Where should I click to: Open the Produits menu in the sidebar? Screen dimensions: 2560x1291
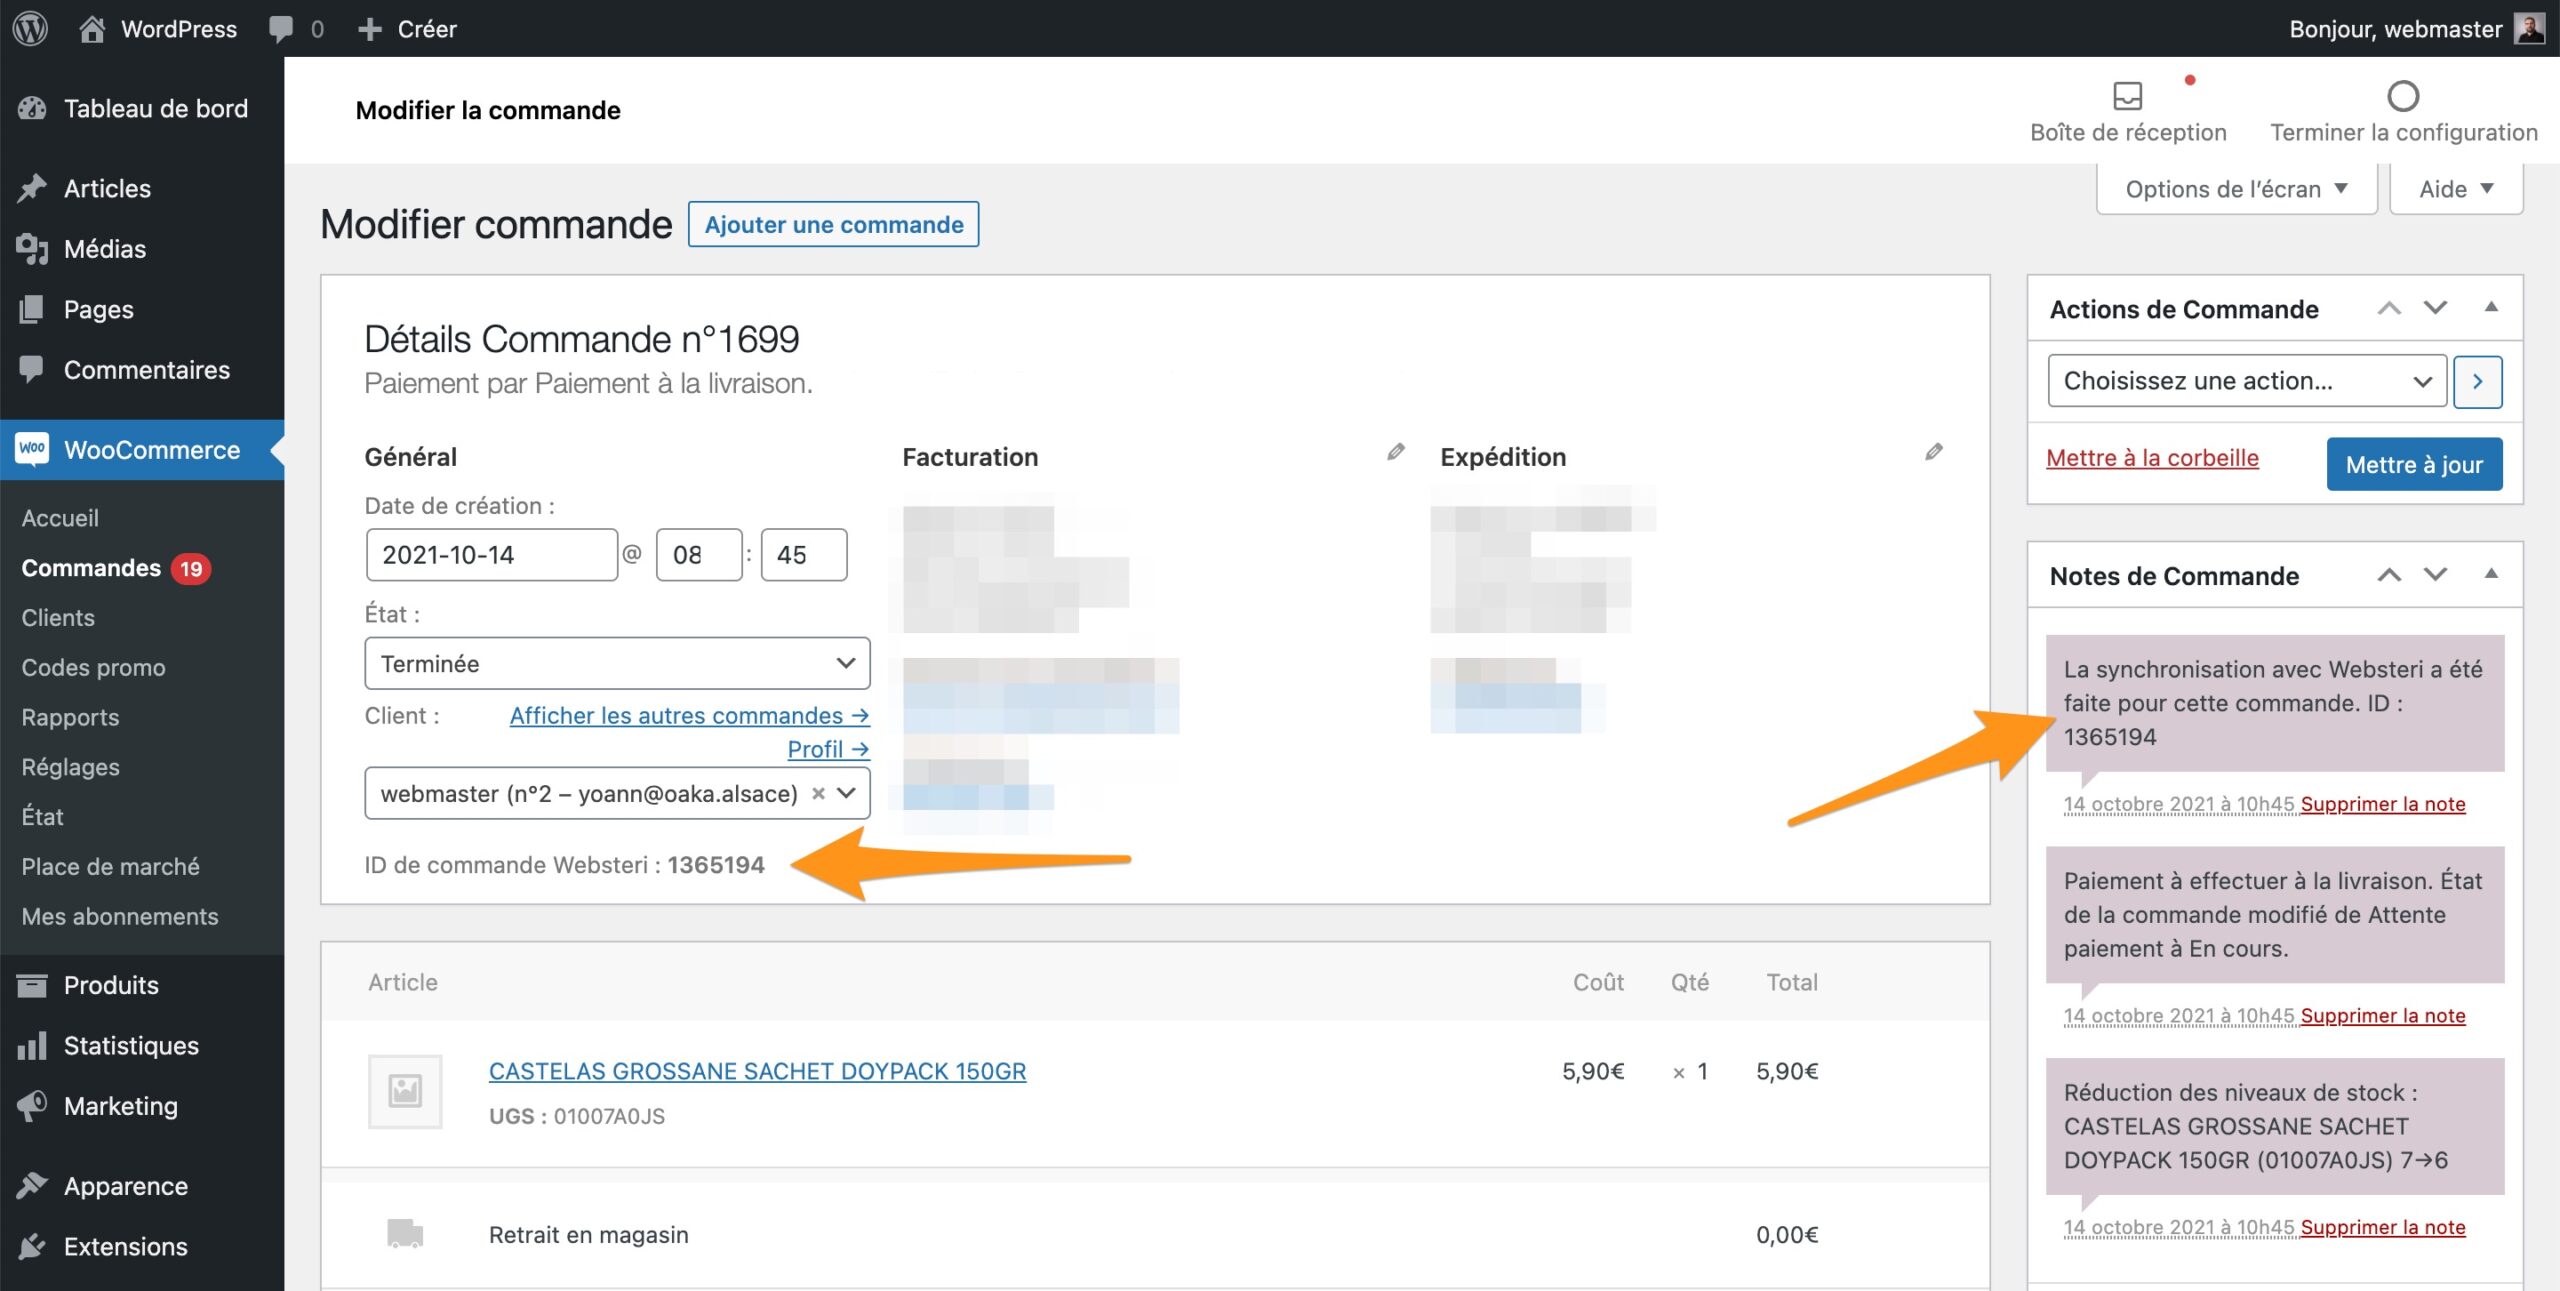[111, 985]
